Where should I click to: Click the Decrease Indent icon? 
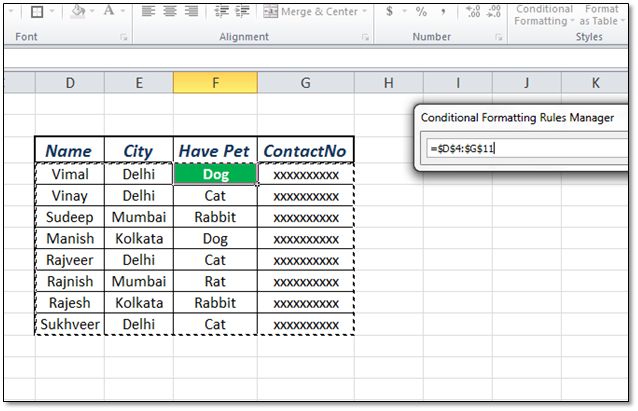(x=222, y=11)
